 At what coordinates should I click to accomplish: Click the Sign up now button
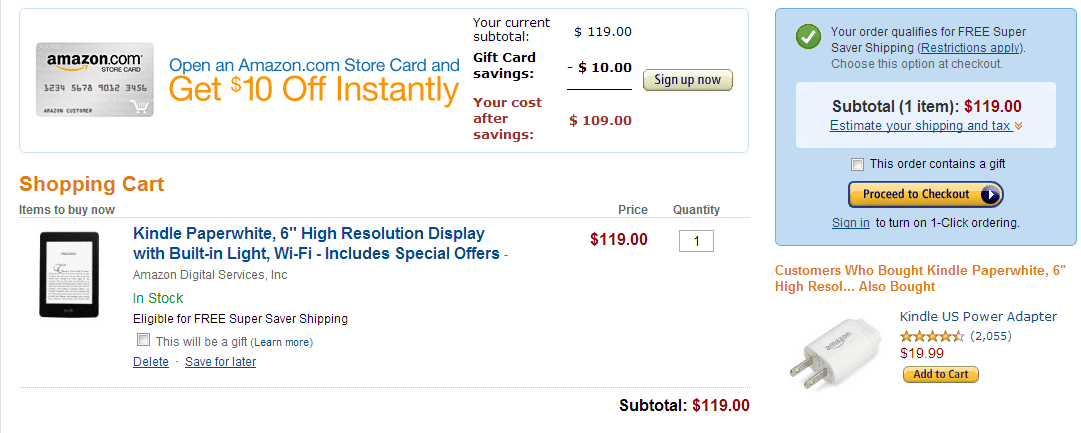click(x=687, y=80)
